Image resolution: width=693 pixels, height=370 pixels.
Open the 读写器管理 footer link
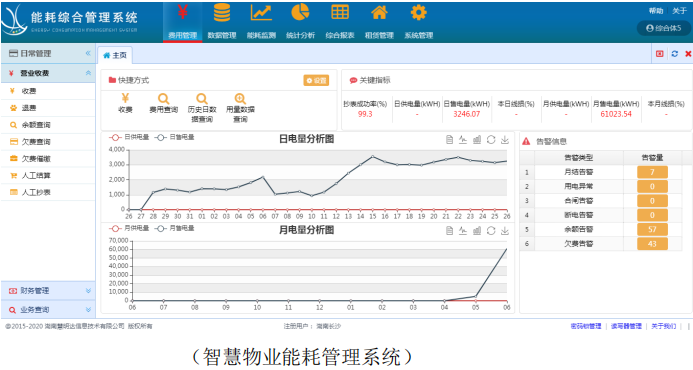point(626,326)
